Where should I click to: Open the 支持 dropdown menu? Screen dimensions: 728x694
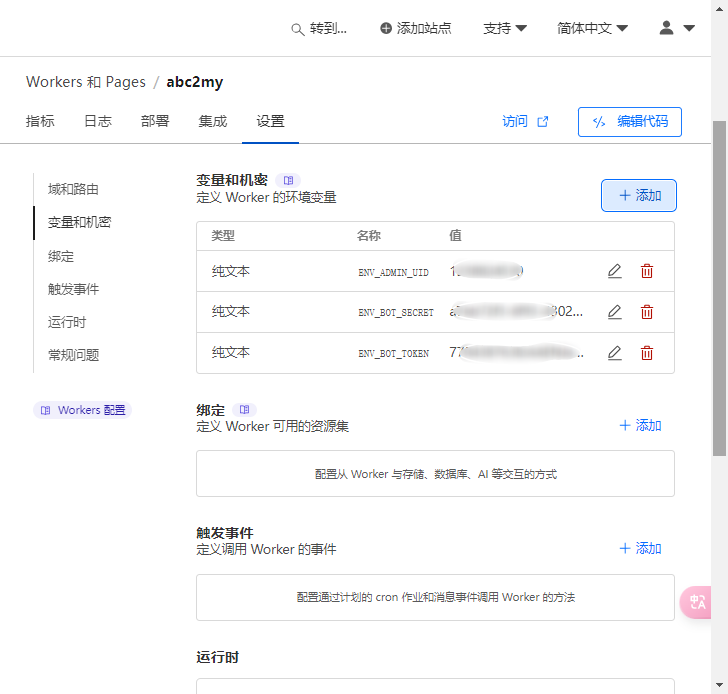[505, 29]
